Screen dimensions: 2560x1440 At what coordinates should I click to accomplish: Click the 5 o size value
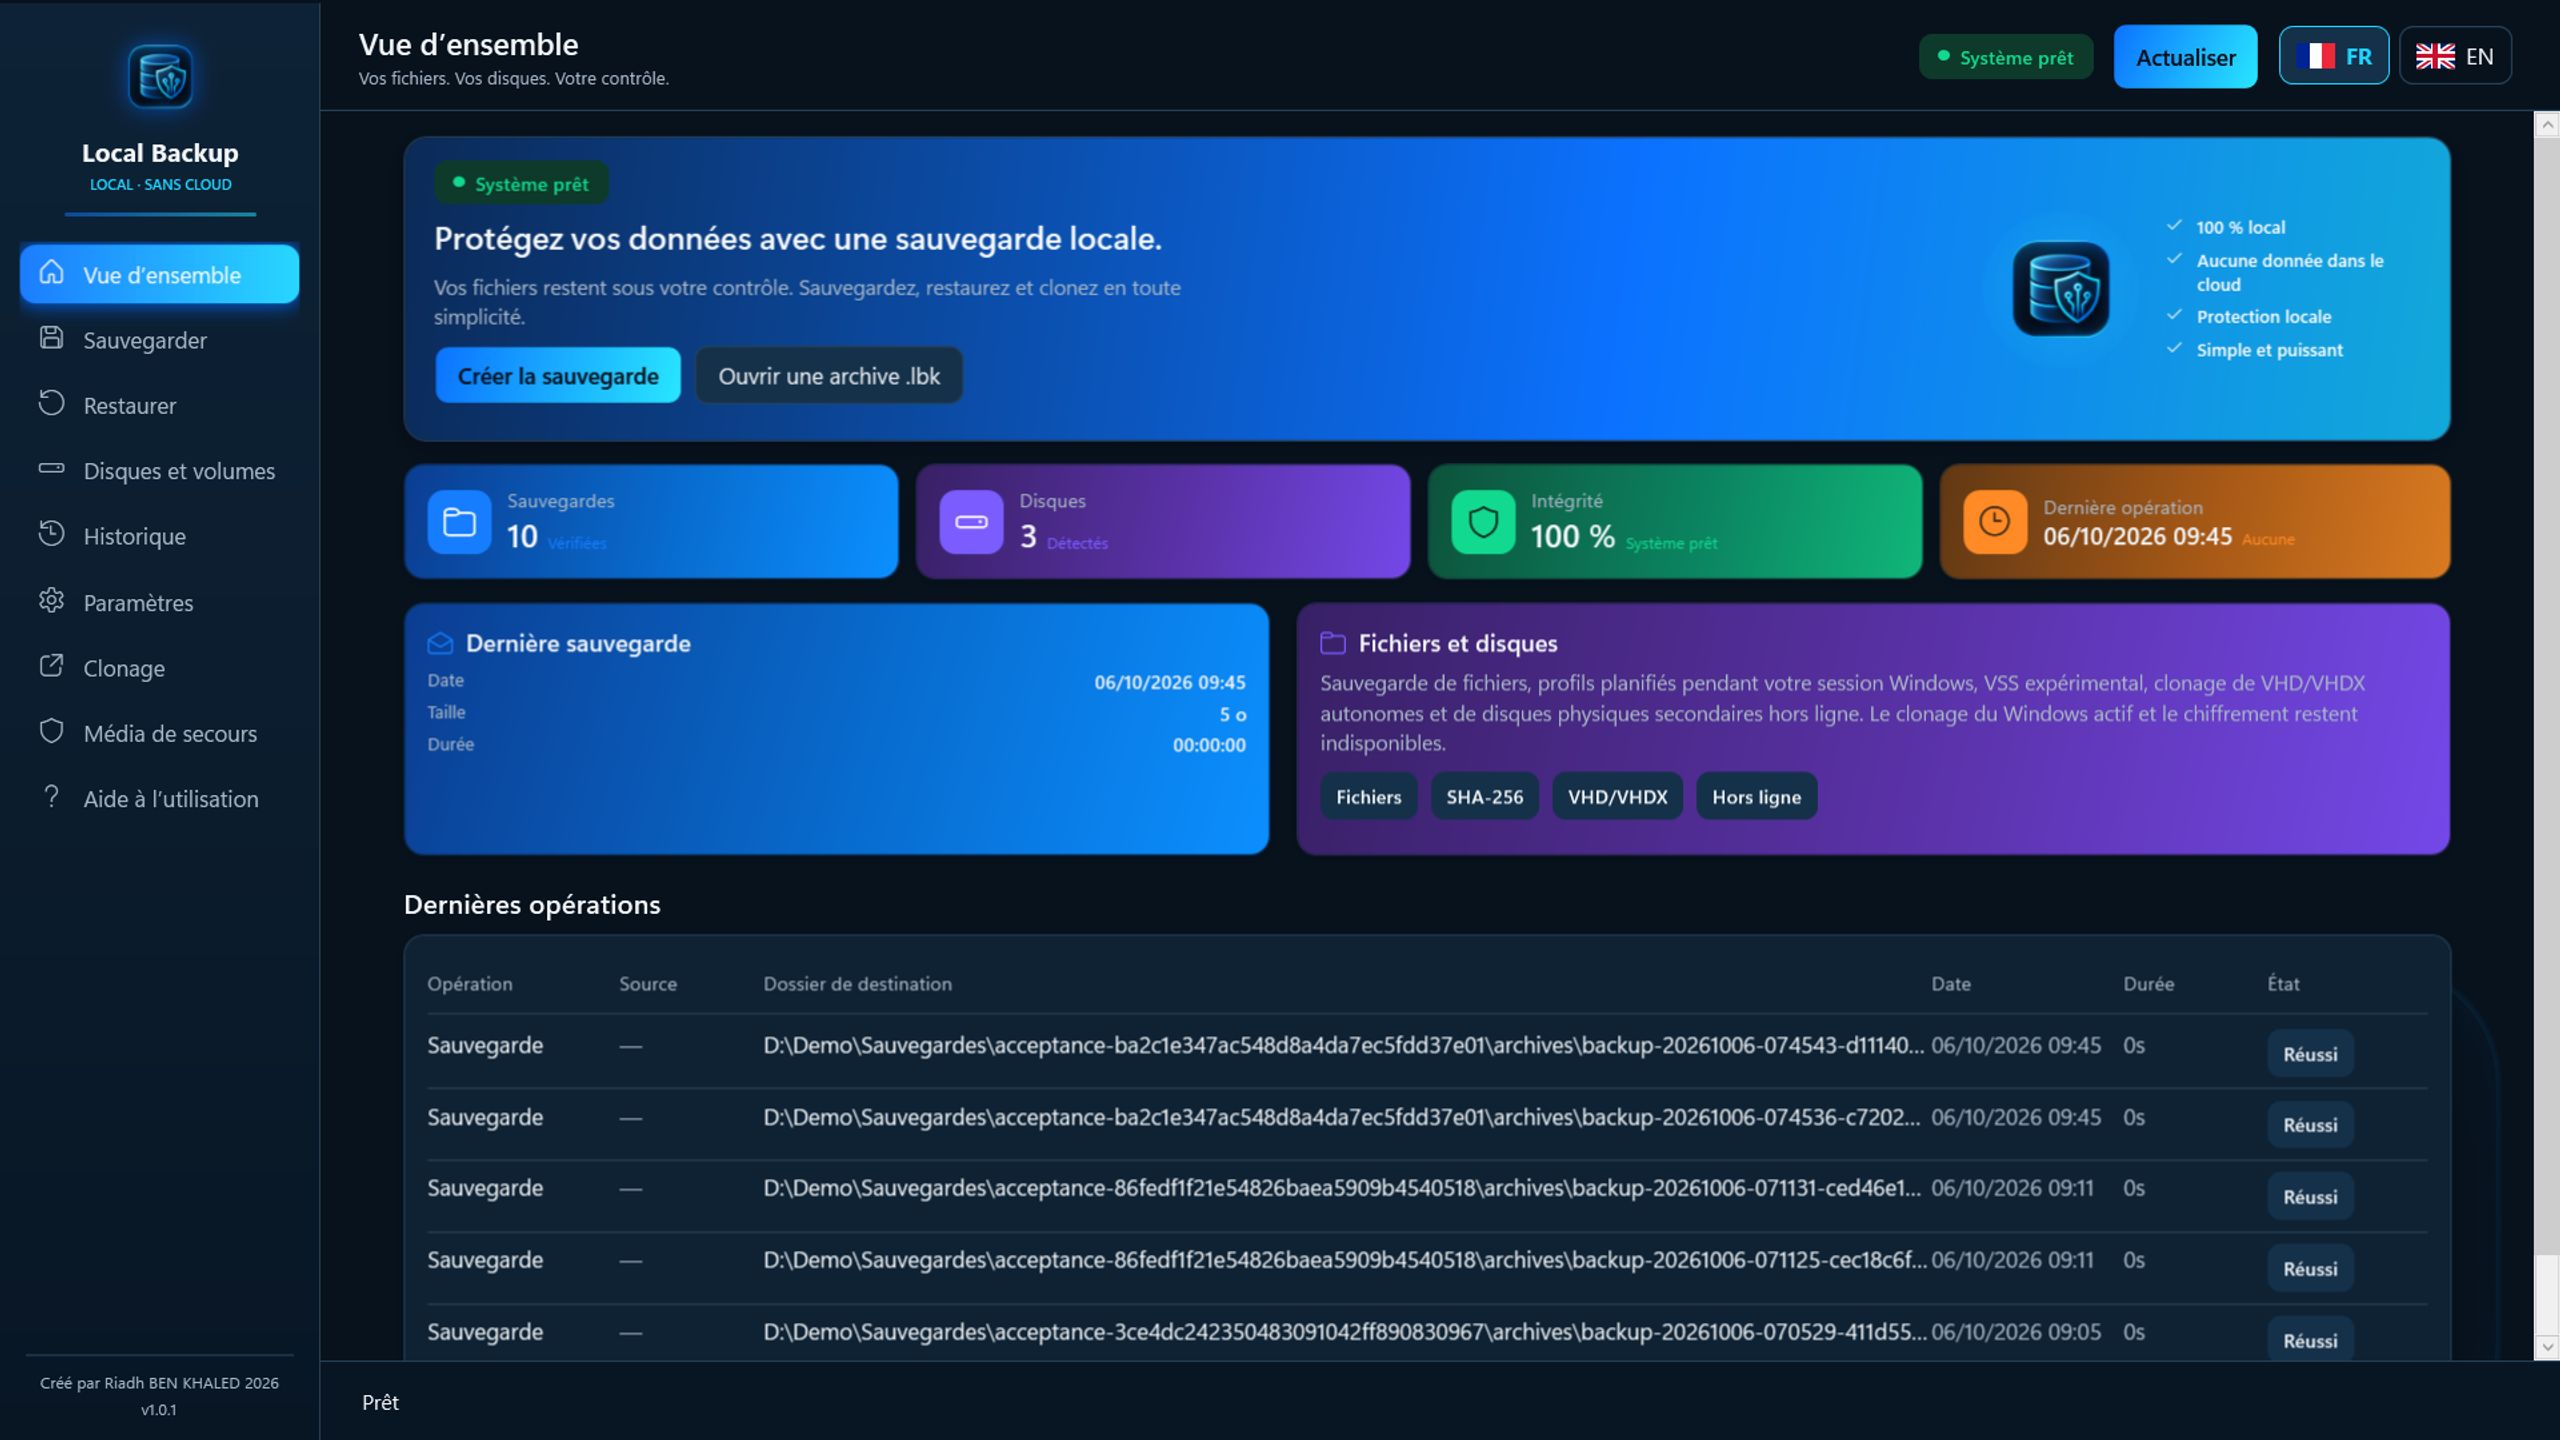tap(1232, 714)
